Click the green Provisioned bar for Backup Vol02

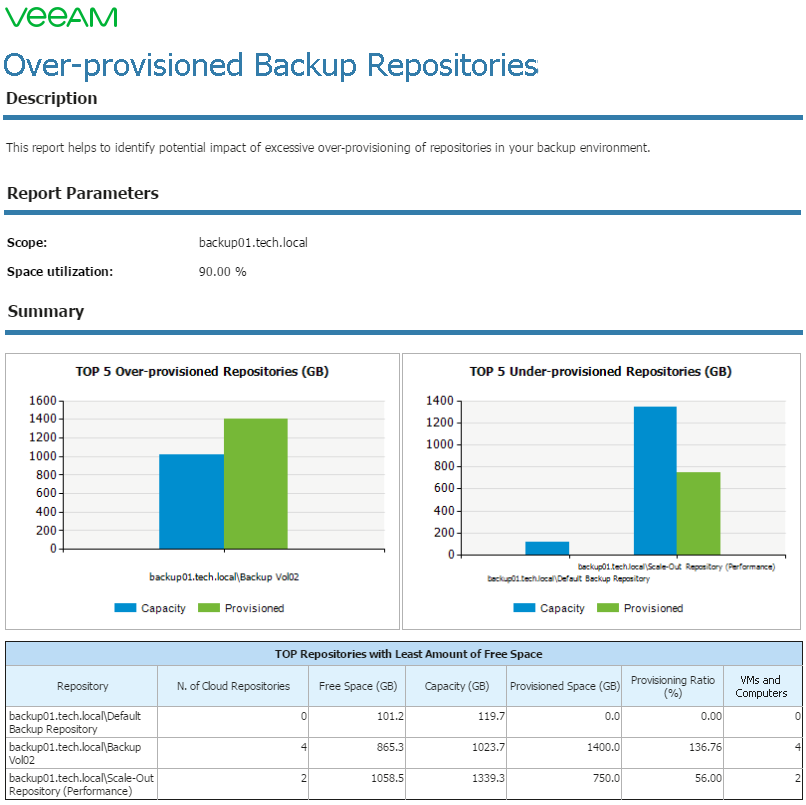point(255,484)
